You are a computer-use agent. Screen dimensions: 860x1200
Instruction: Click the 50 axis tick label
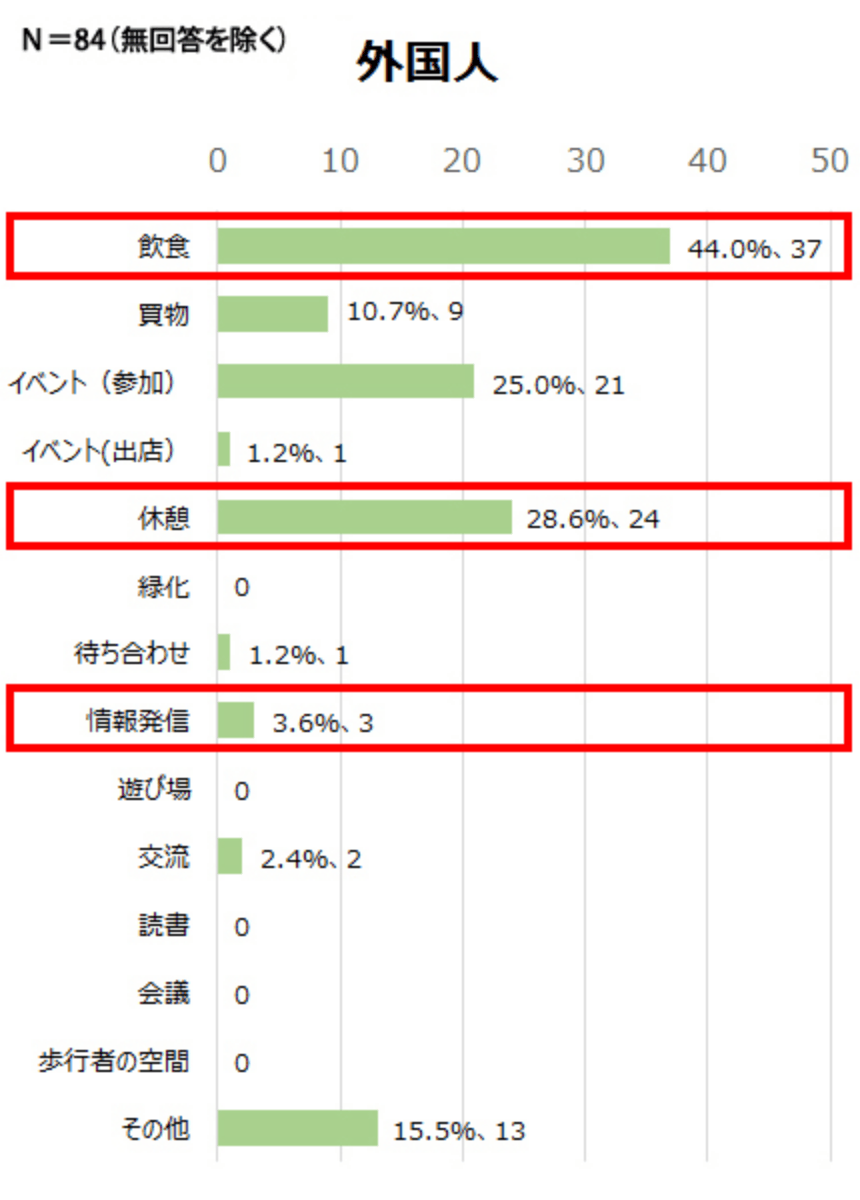point(830,160)
